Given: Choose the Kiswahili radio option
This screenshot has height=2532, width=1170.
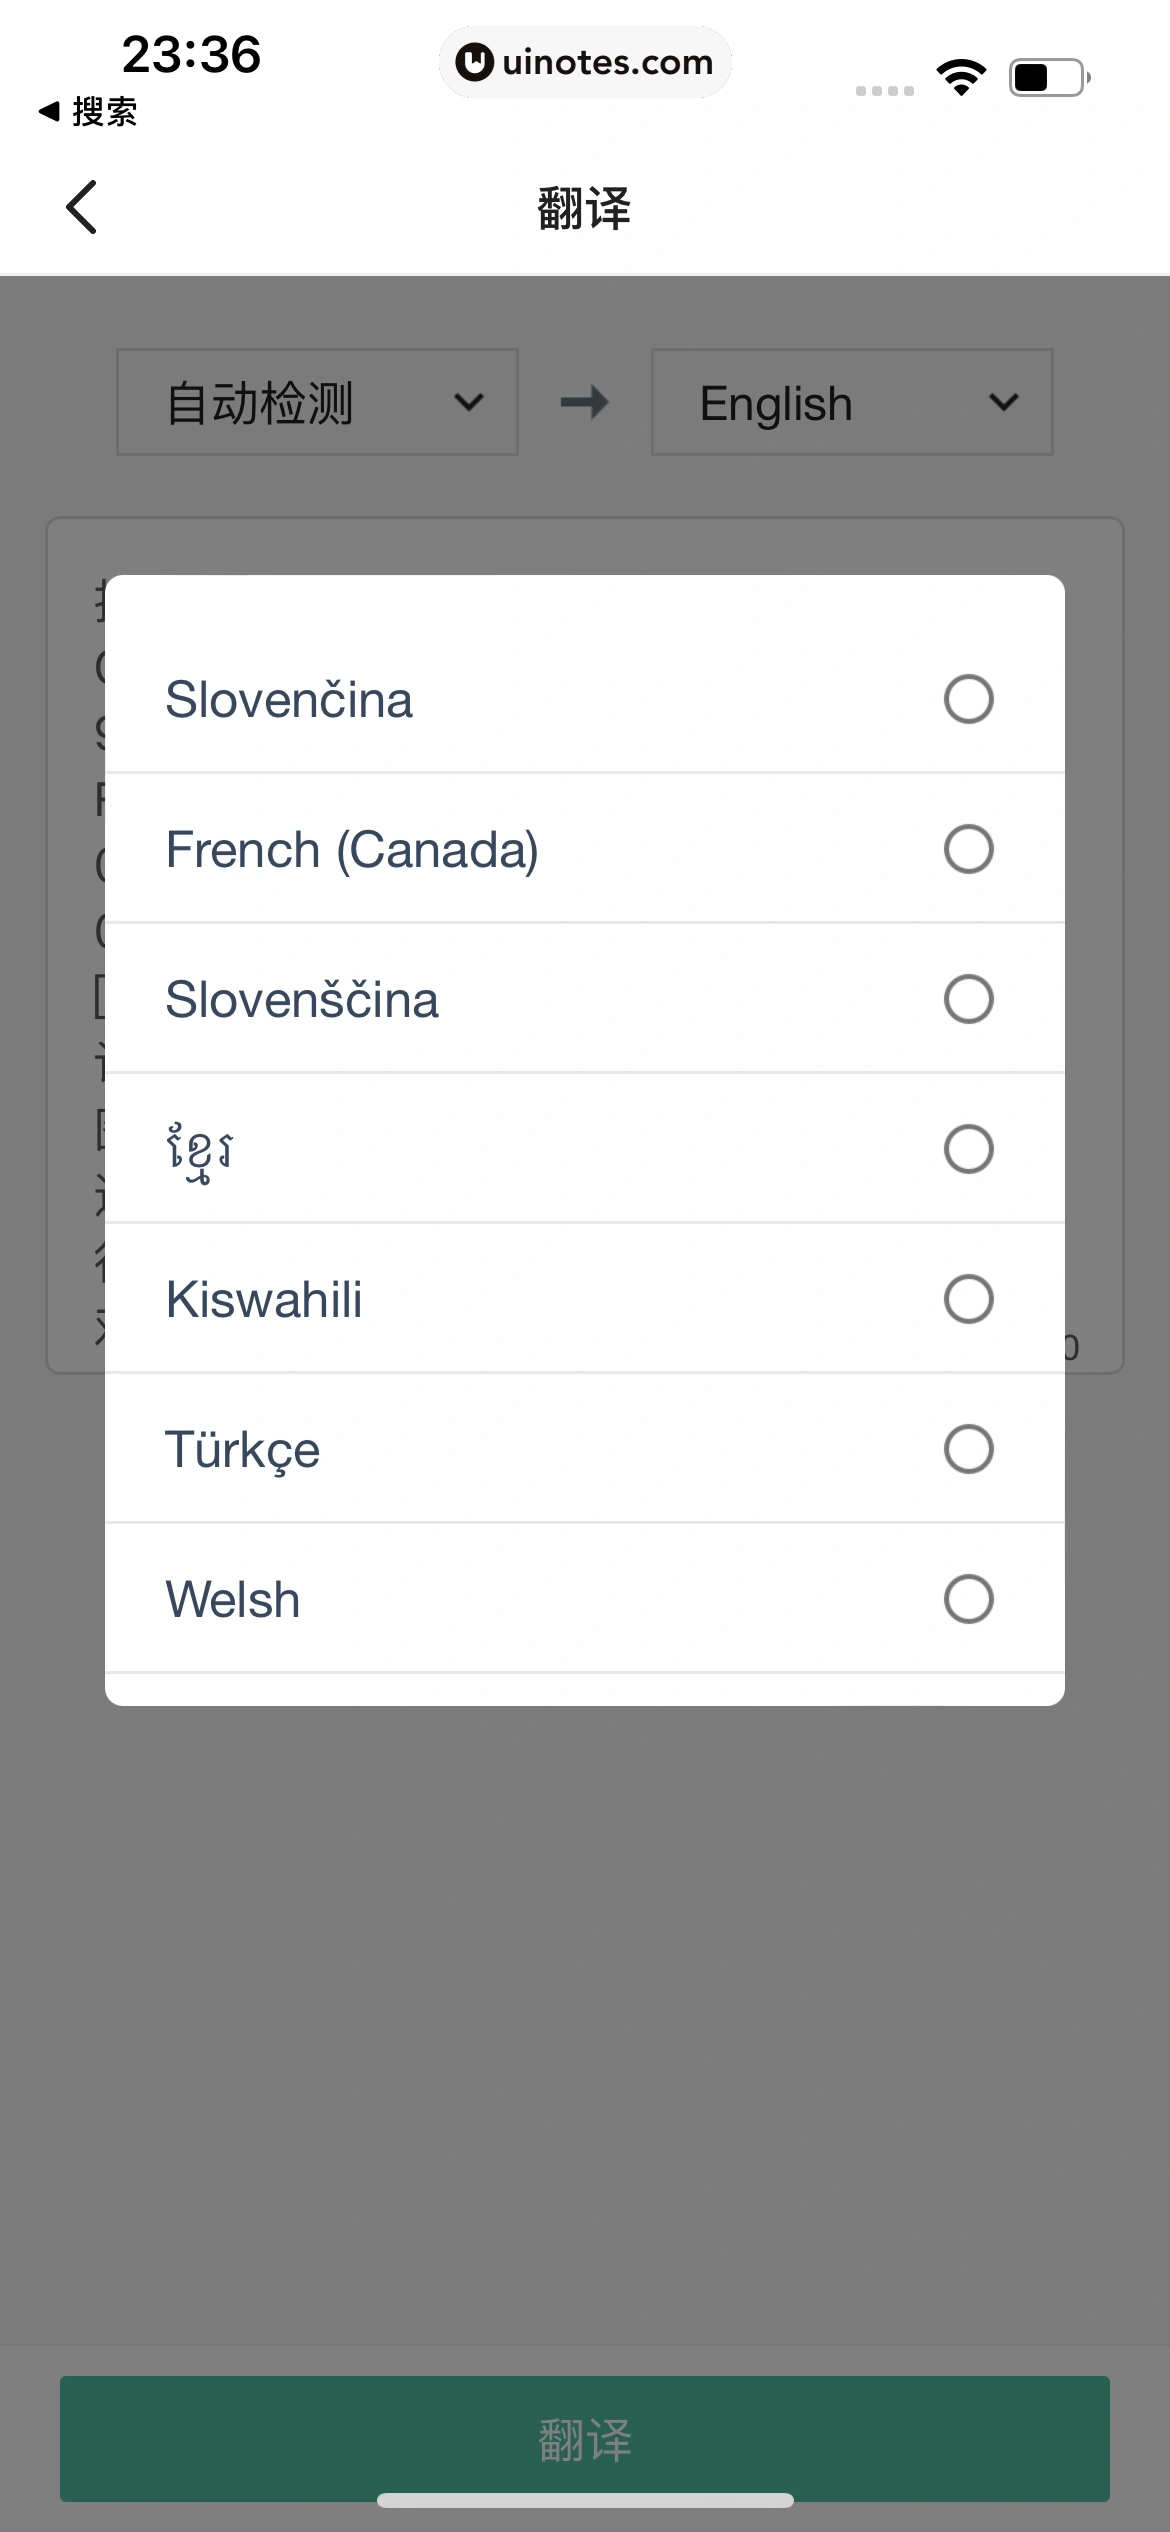Looking at the screenshot, I should point(968,1299).
